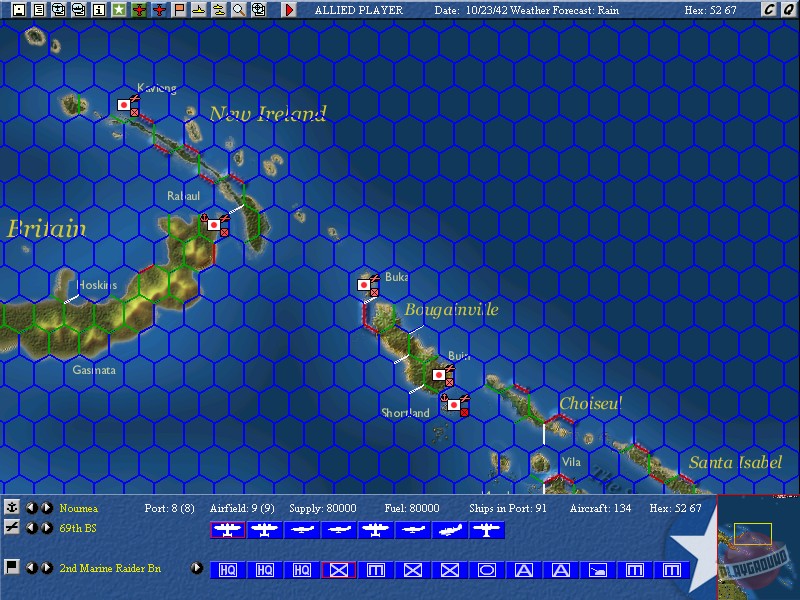This screenshot has width=800, height=600.
Task: Click the information icon on the toolbar
Action: 97,8
